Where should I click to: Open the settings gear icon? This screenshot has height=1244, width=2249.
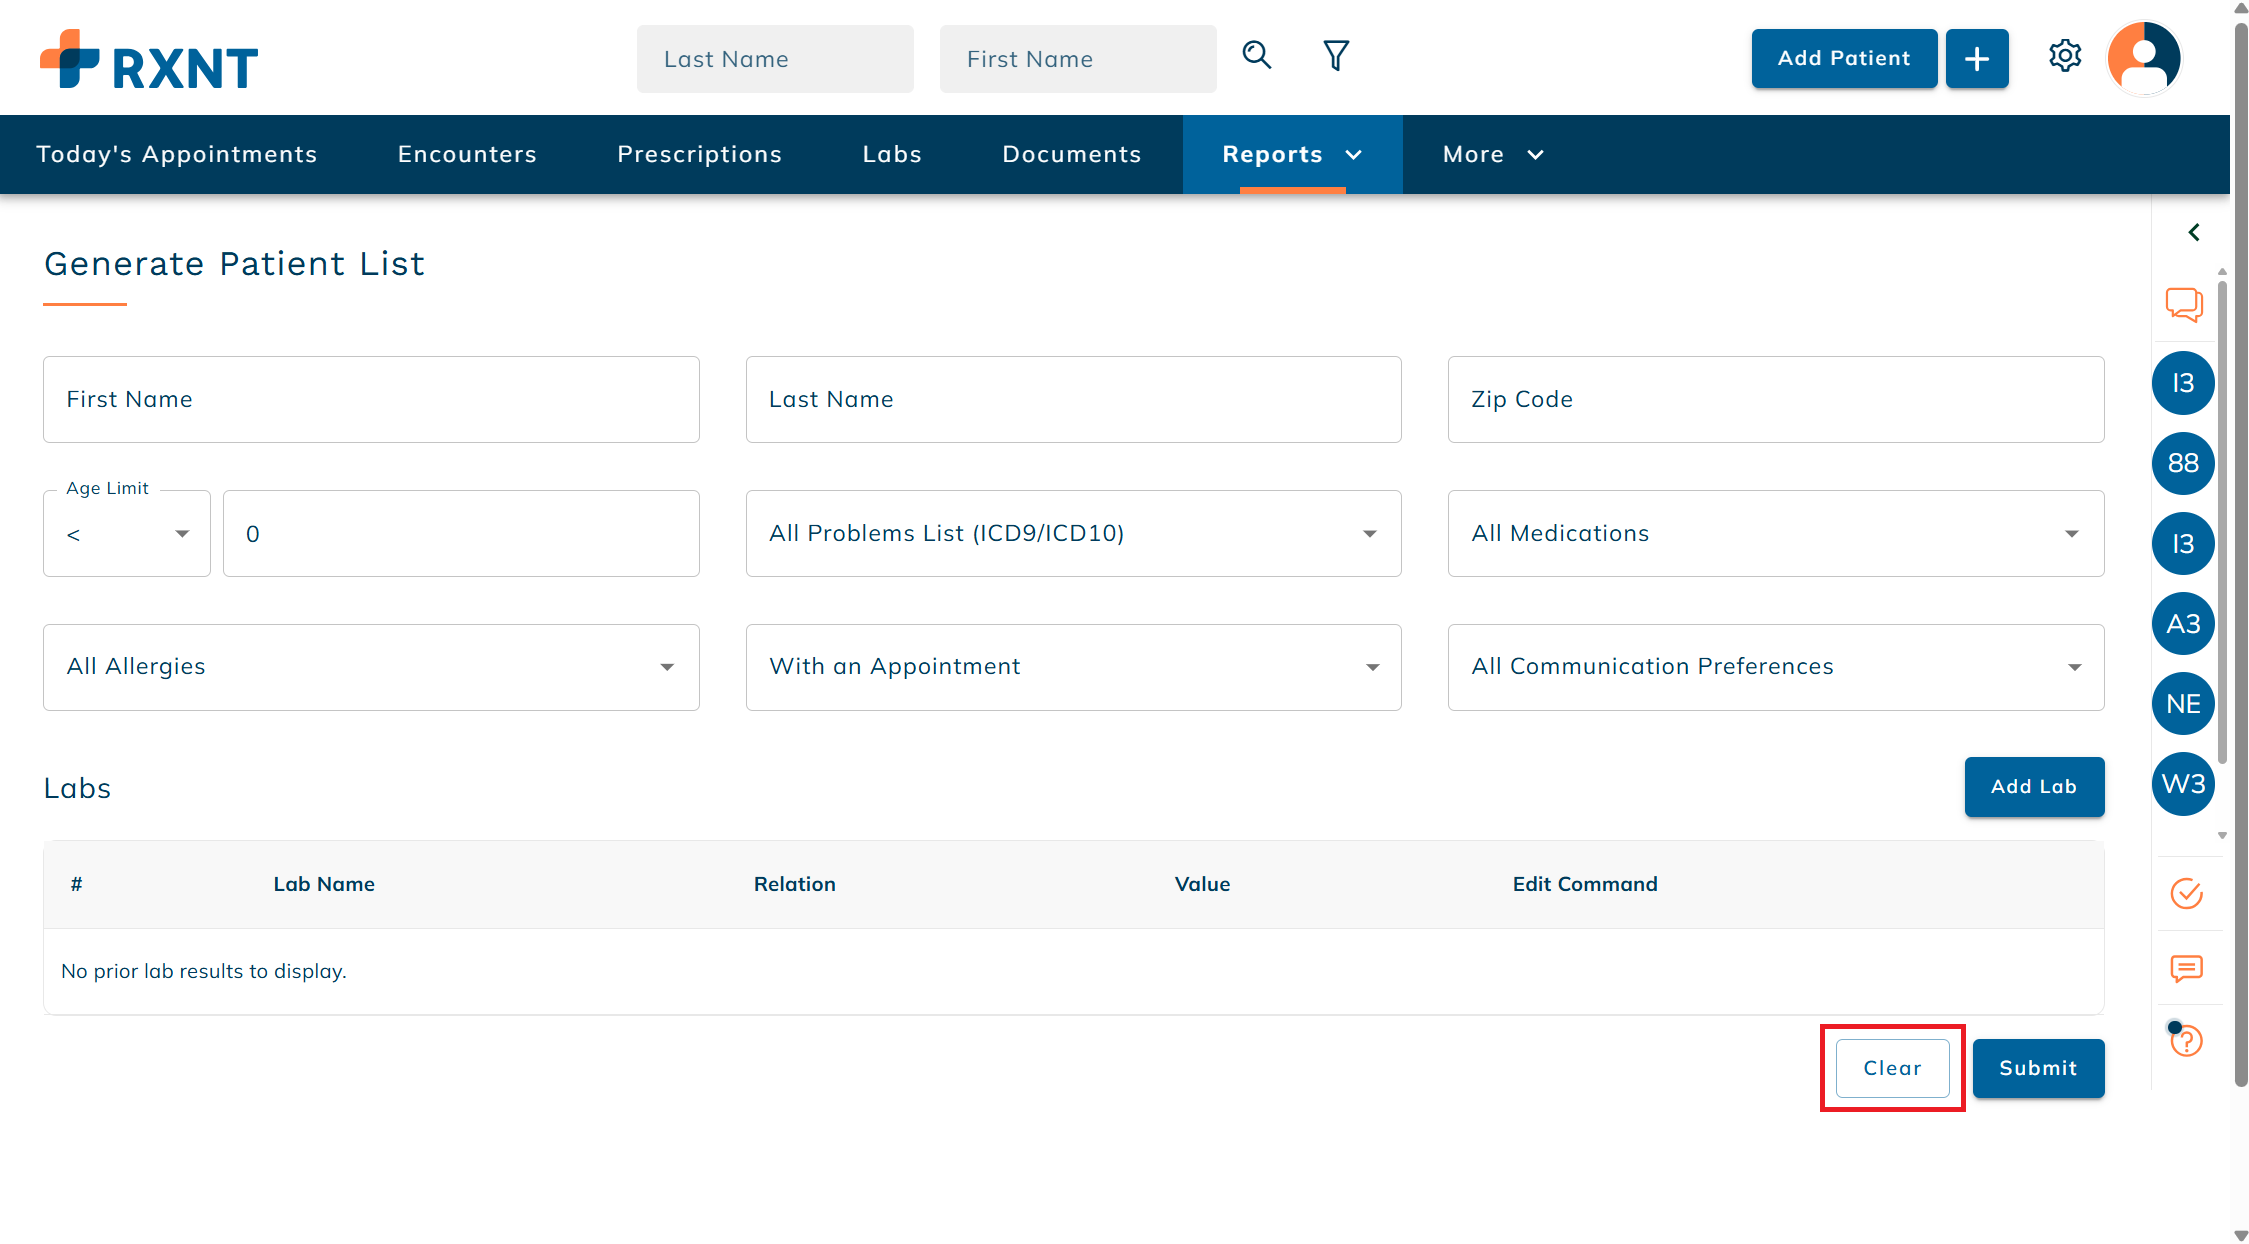click(2065, 56)
